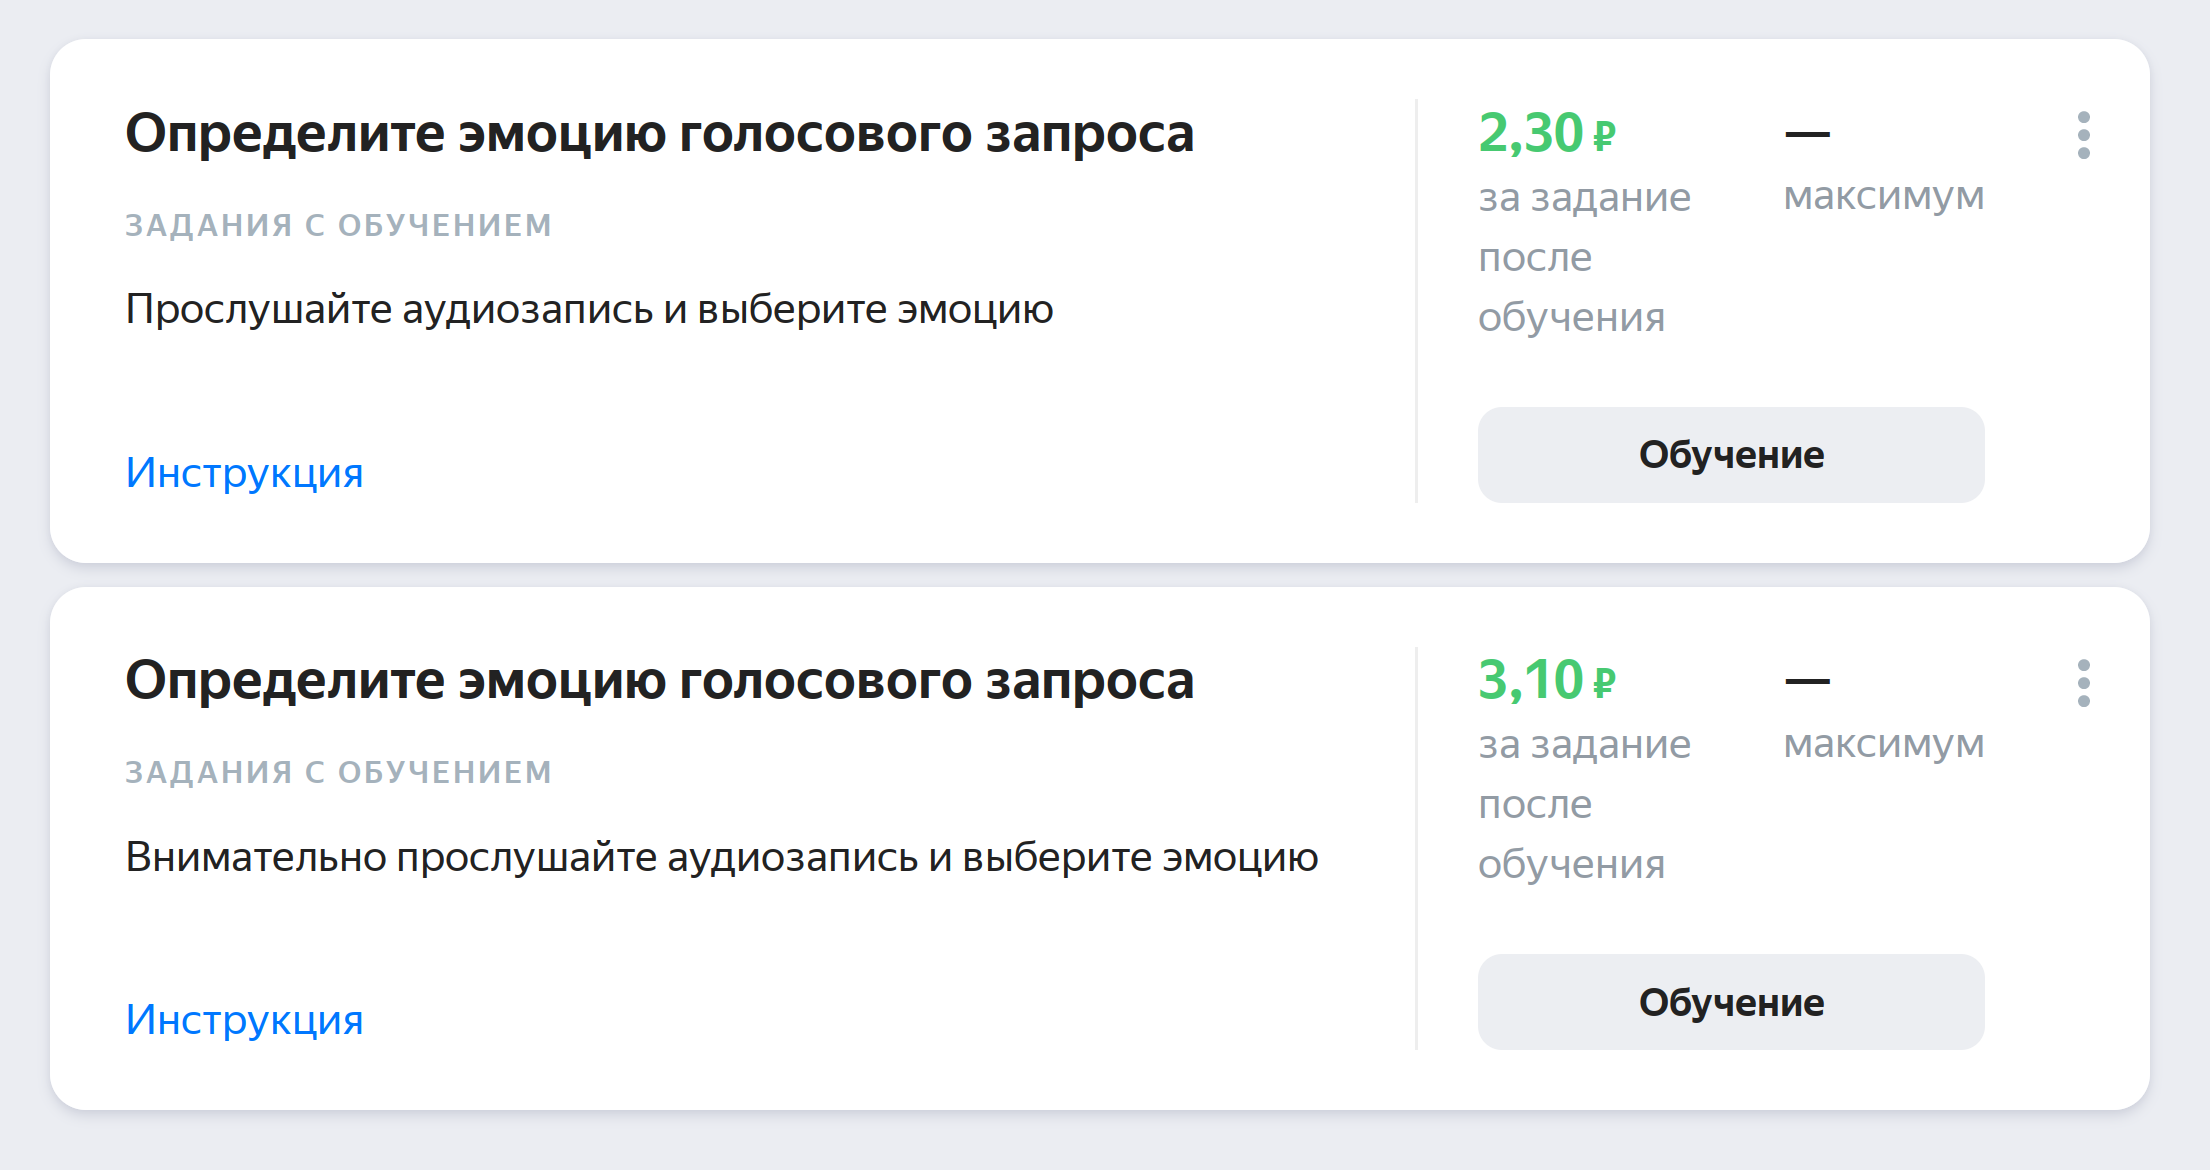Click the 'максимум' label in the 3,10 ₽ card

coord(1883,744)
